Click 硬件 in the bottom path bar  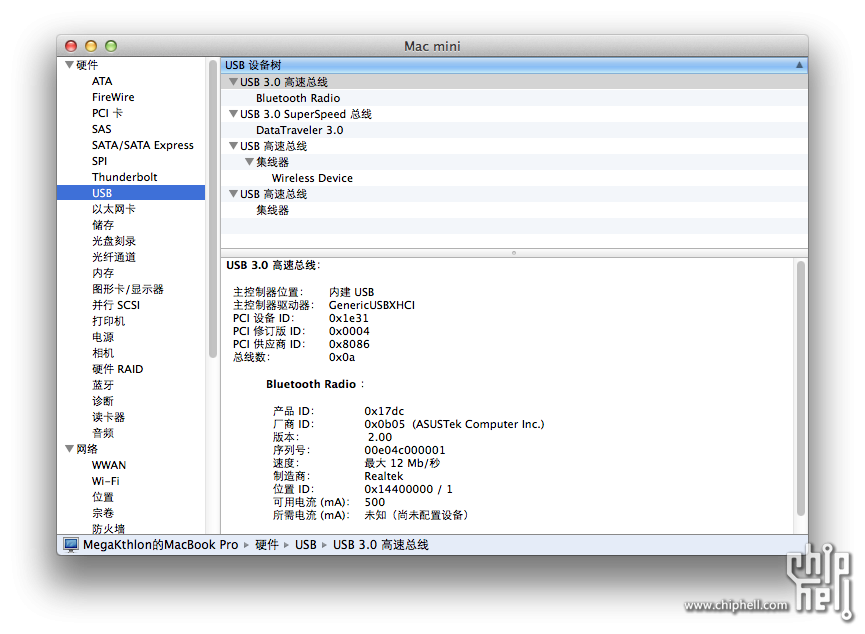267,545
